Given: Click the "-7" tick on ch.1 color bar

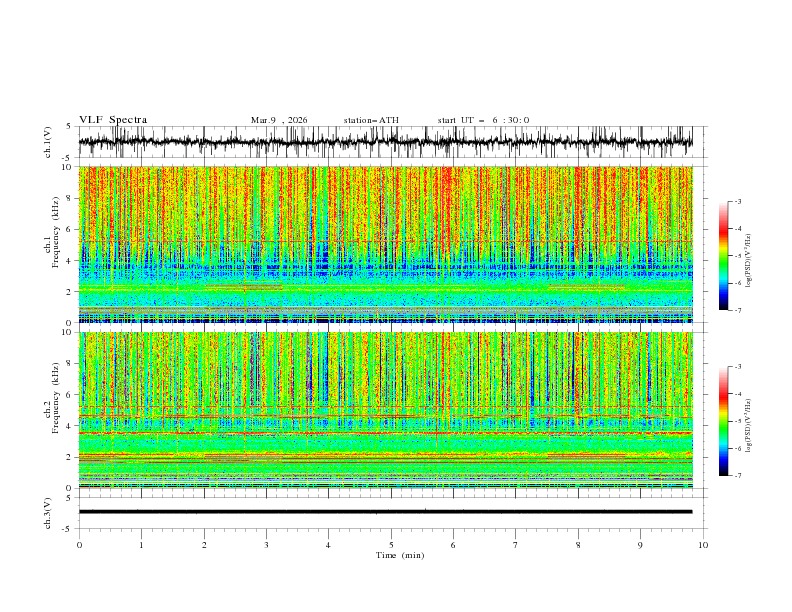Looking at the screenshot, I should pyautogui.click(x=738, y=310).
